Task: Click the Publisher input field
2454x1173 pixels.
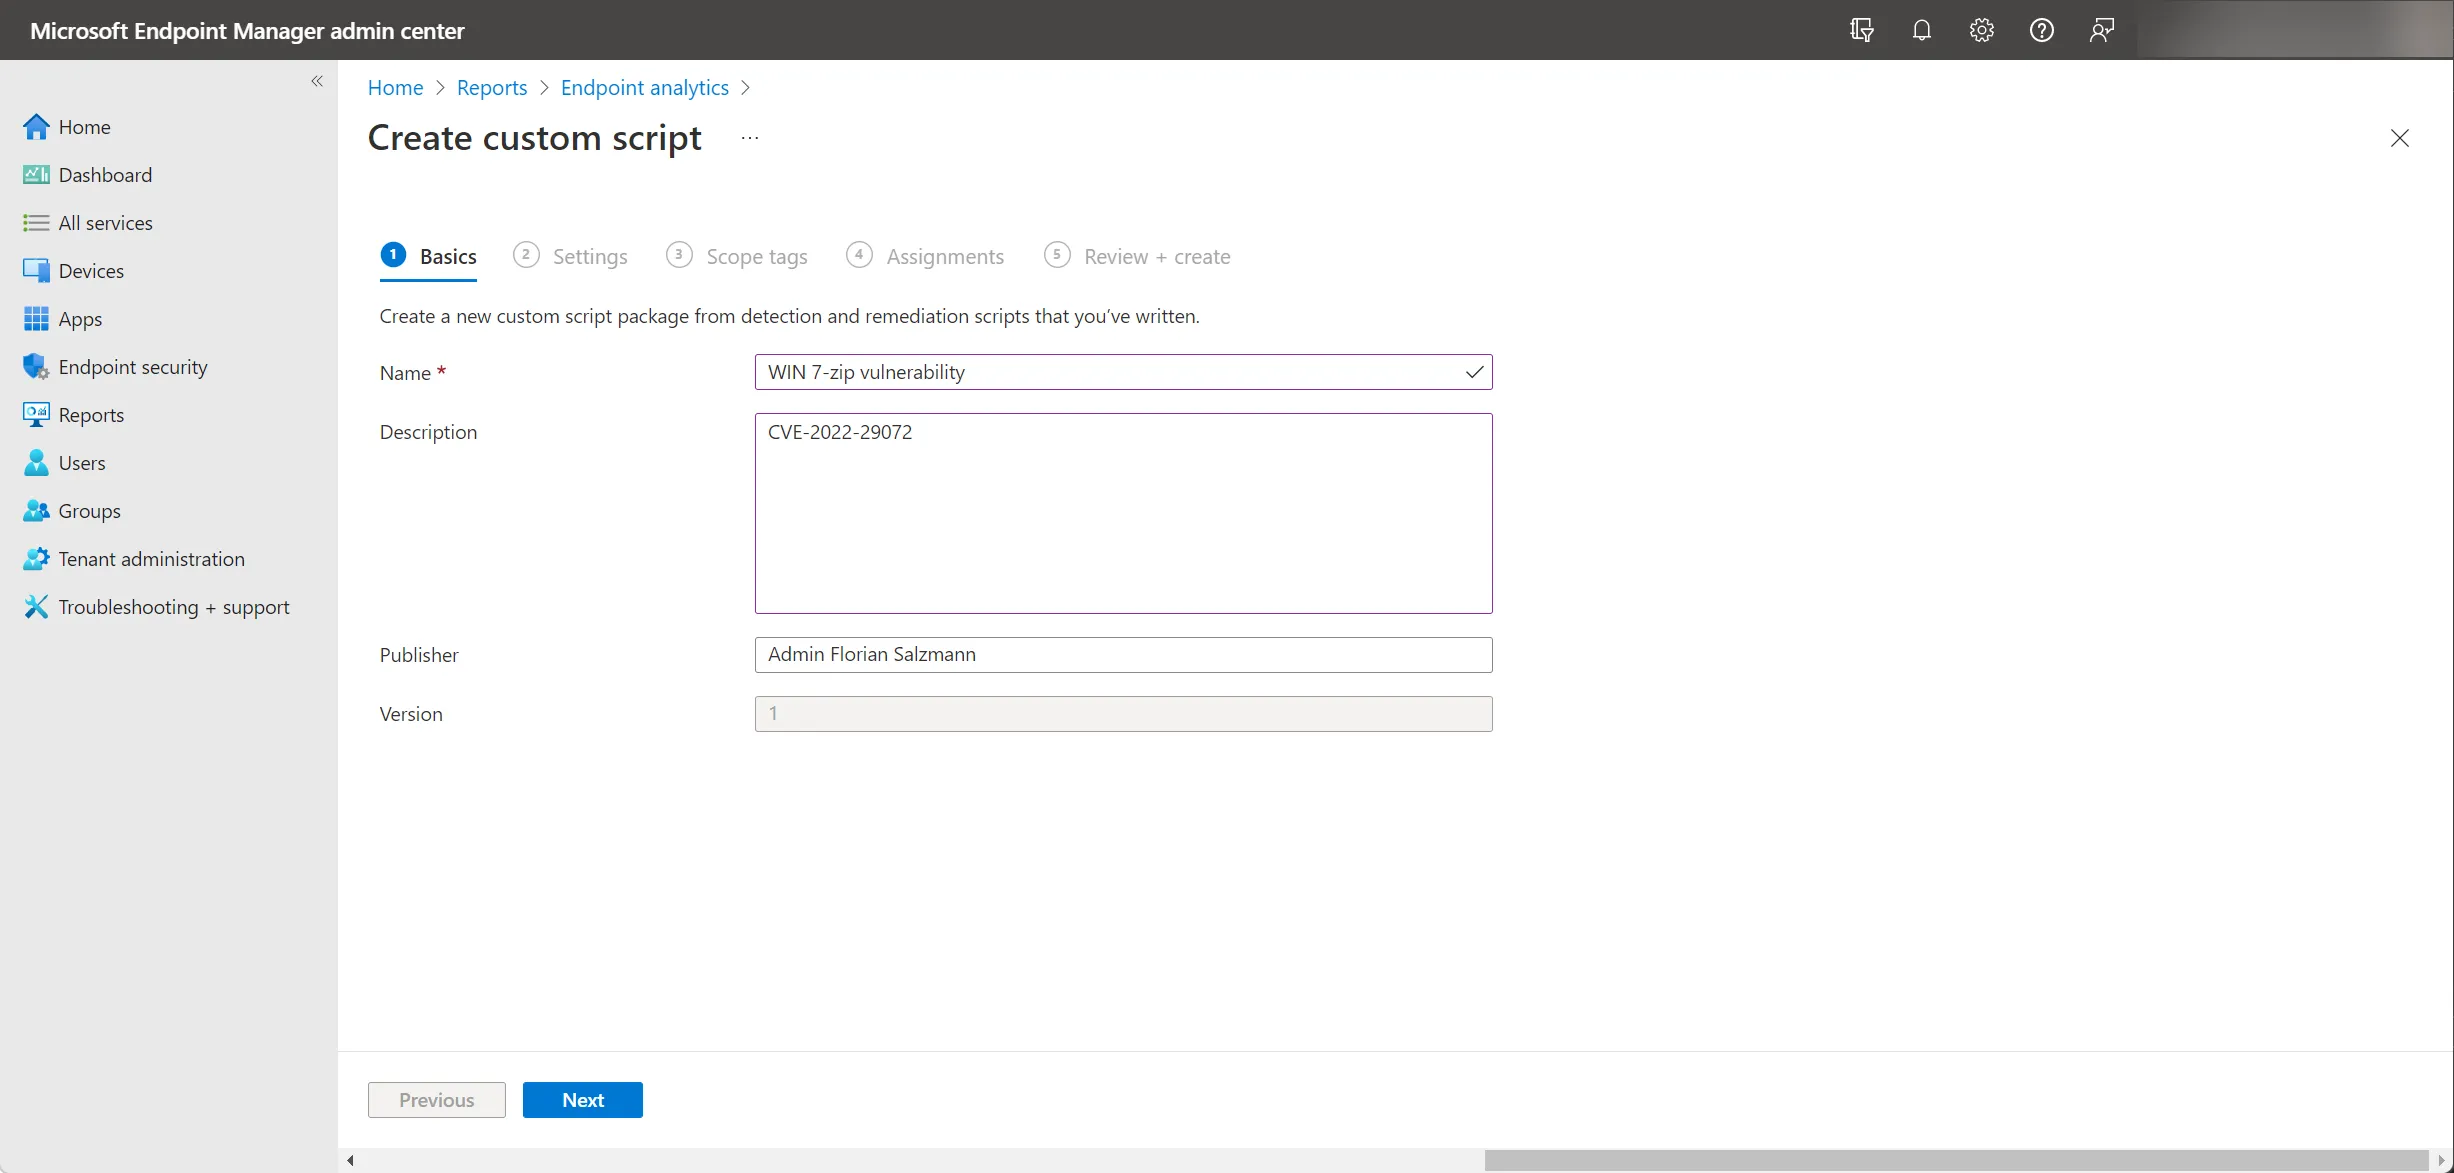Action: (x=1123, y=655)
